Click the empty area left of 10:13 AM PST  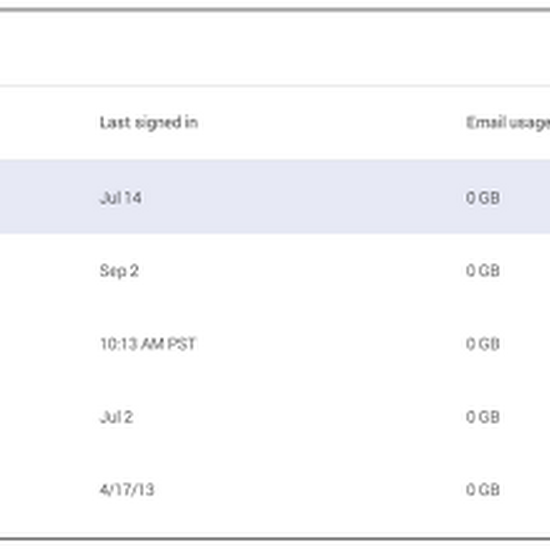click(49, 344)
